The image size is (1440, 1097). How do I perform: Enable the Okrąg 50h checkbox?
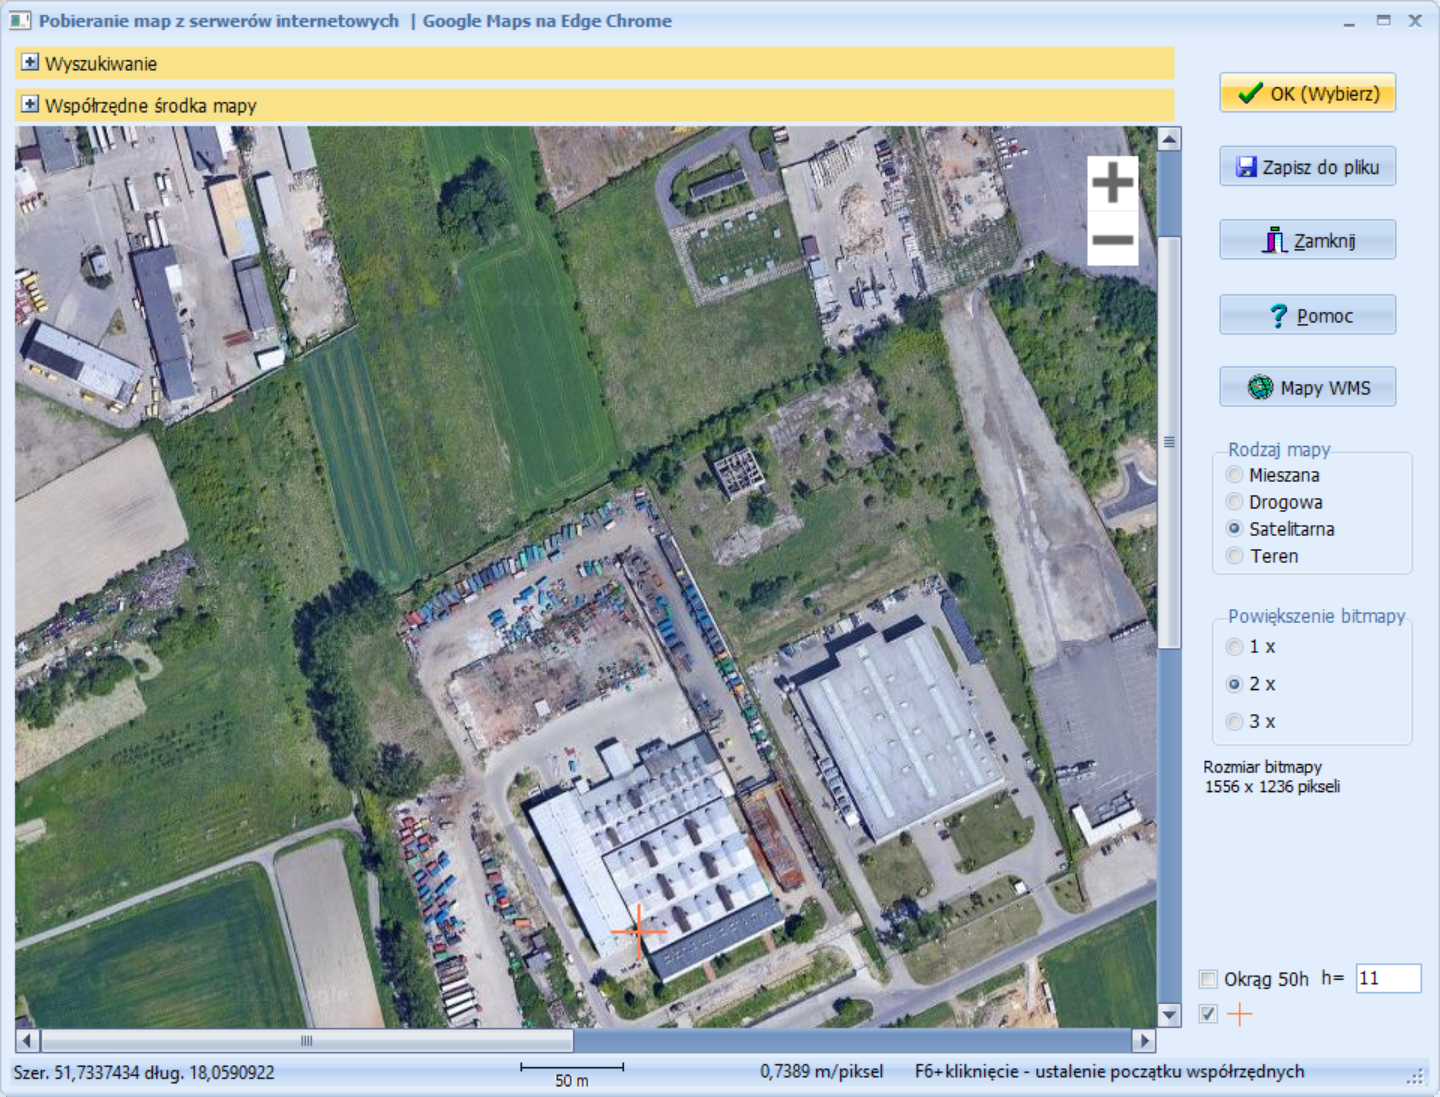pyautogui.click(x=1208, y=979)
